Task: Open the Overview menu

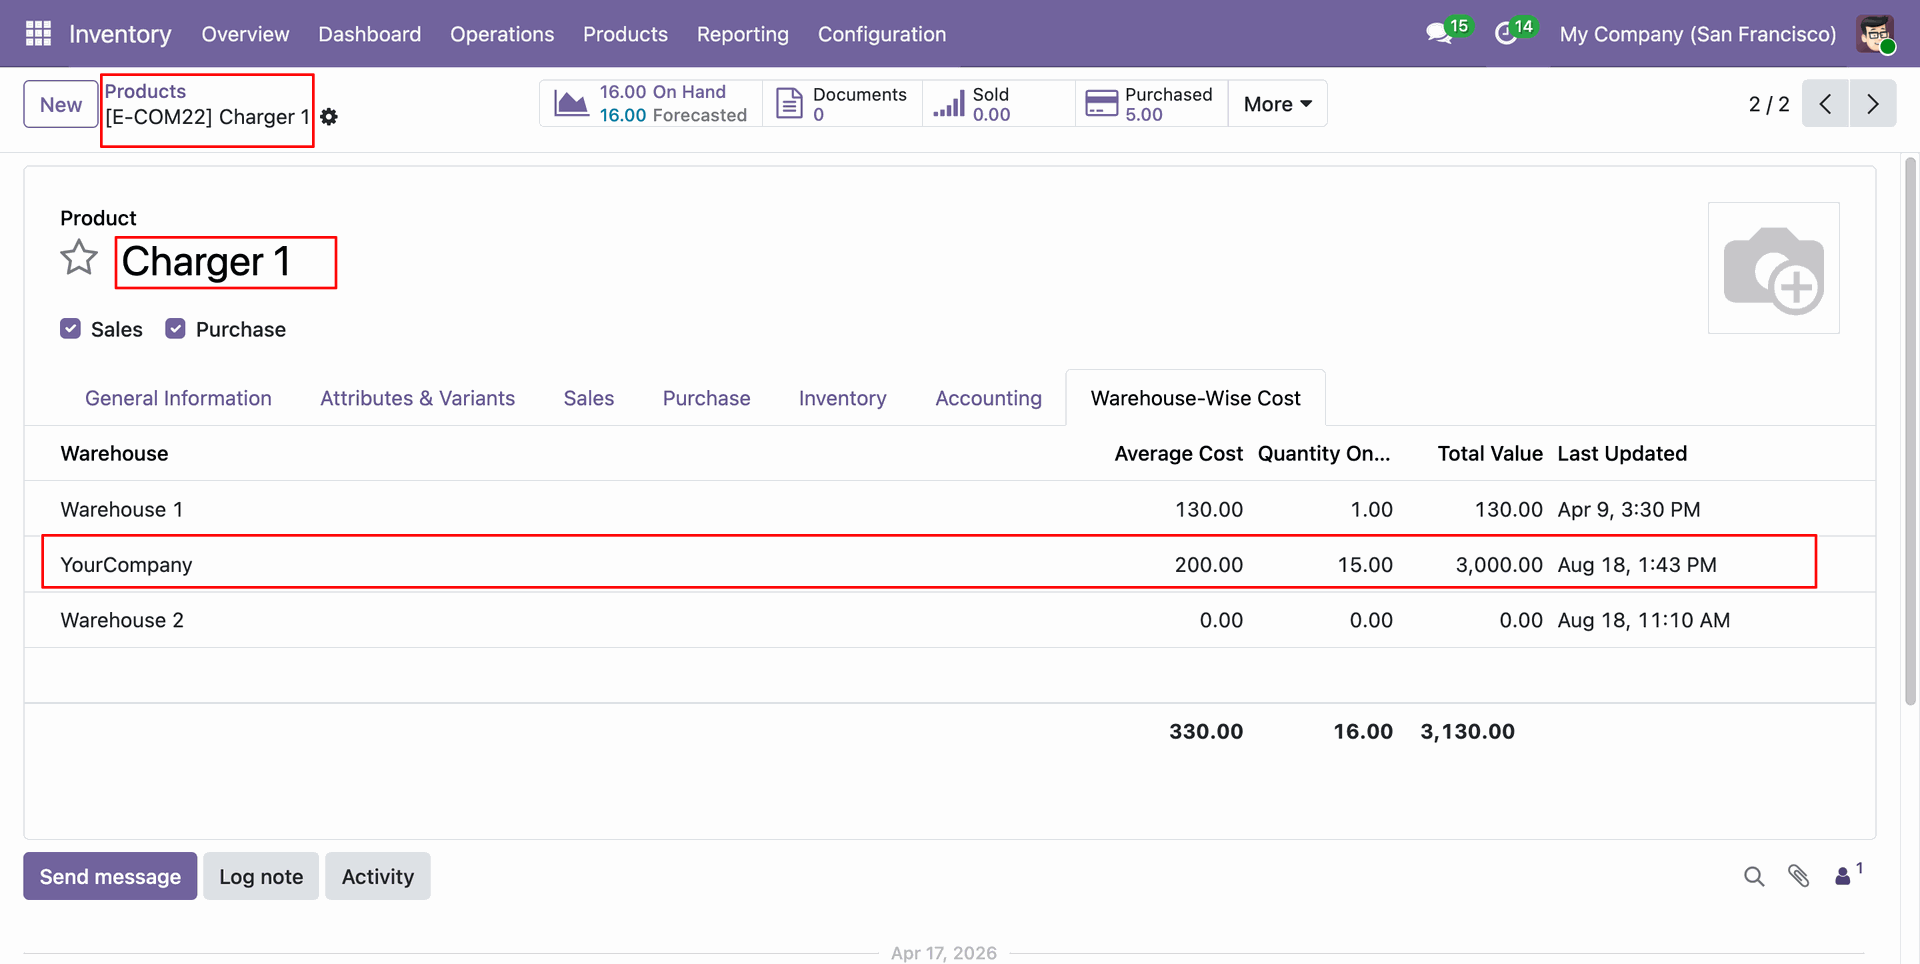Action: pos(245,34)
